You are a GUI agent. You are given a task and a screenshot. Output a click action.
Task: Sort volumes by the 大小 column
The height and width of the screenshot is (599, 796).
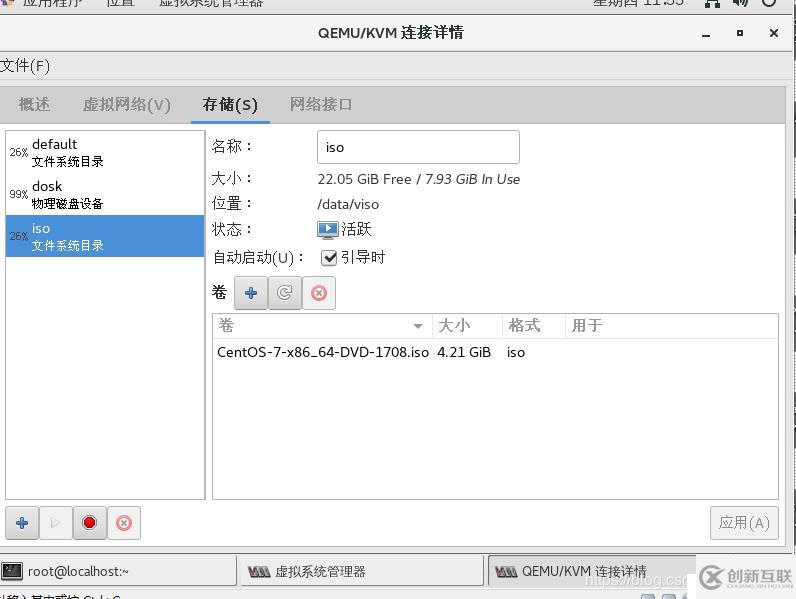(467, 325)
